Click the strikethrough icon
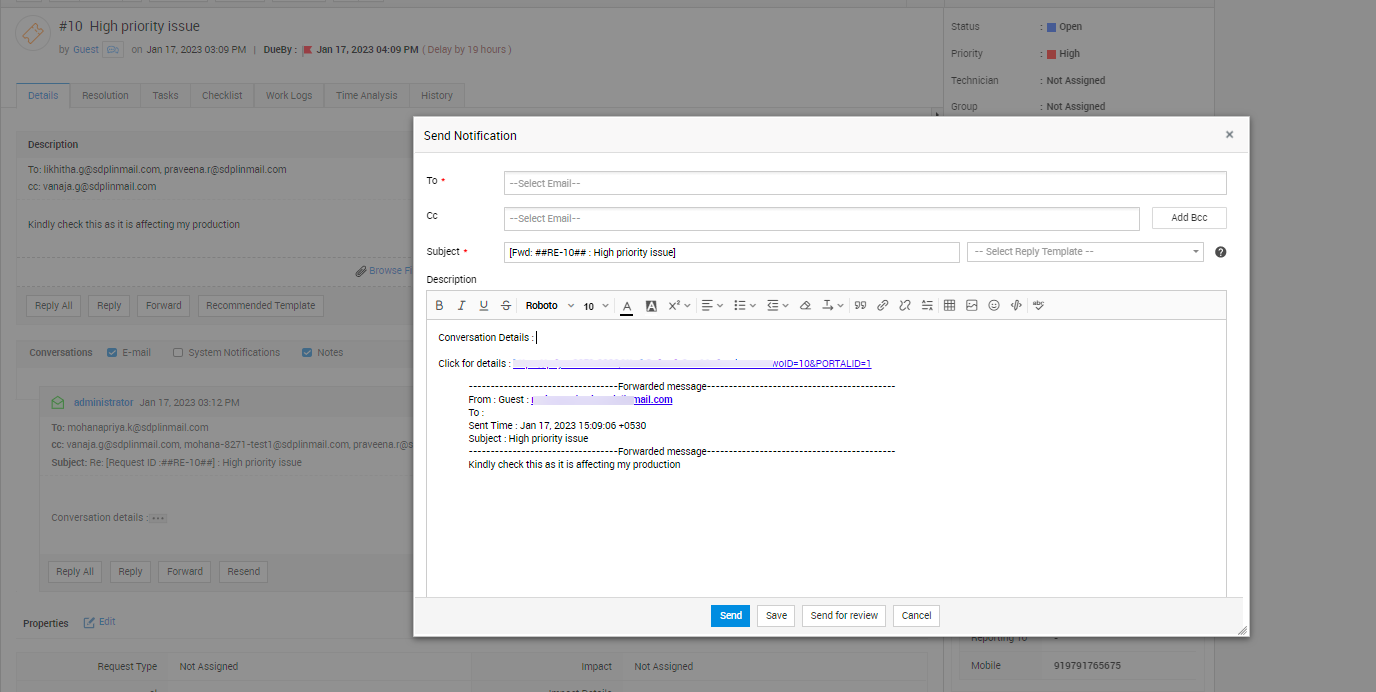This screenshot has height=692, width=1376. click(x=506, y=306)
